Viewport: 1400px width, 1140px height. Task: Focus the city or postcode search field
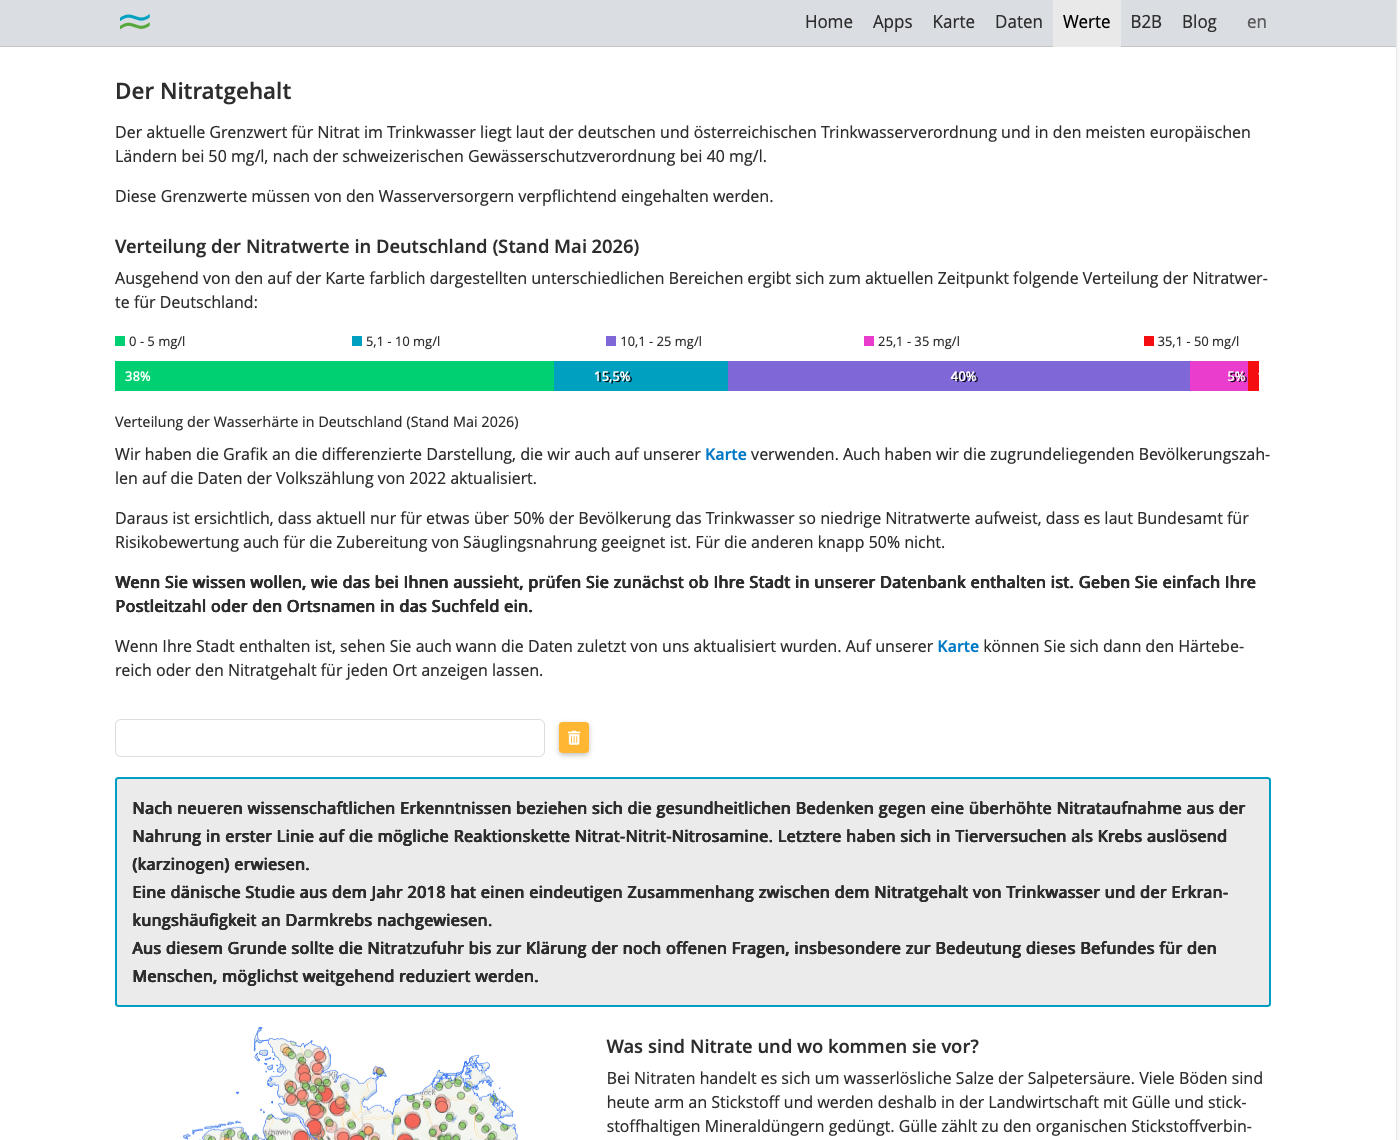pos(330,738)
